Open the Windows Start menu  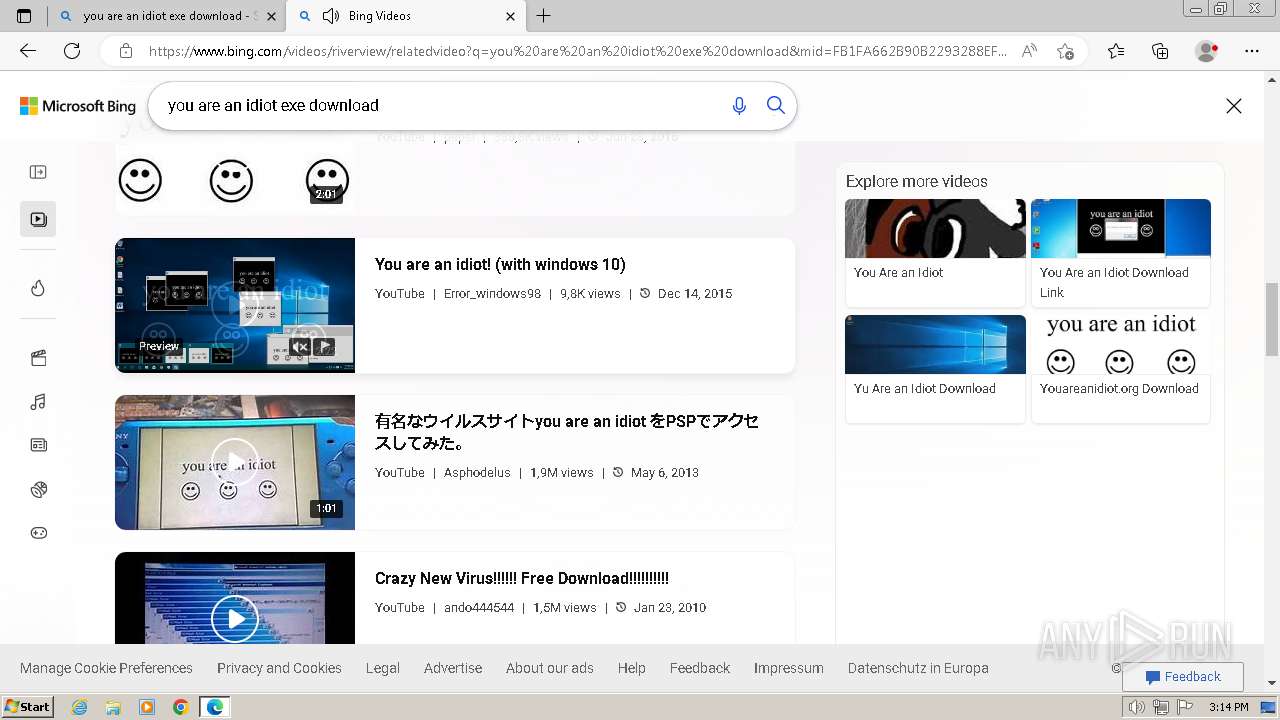click(x=28, y=707)
